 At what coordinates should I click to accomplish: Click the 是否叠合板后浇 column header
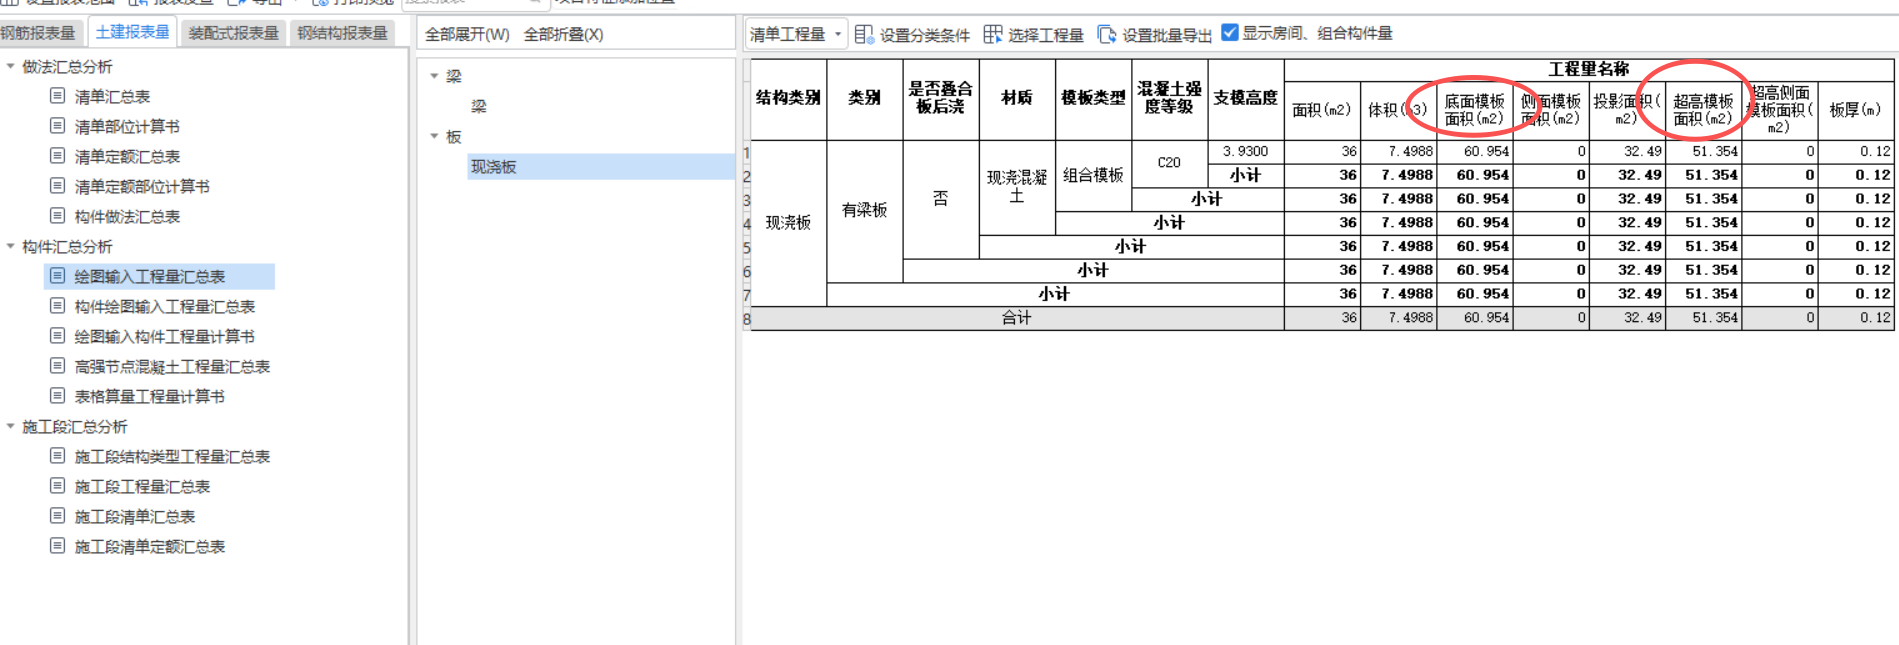941,99
